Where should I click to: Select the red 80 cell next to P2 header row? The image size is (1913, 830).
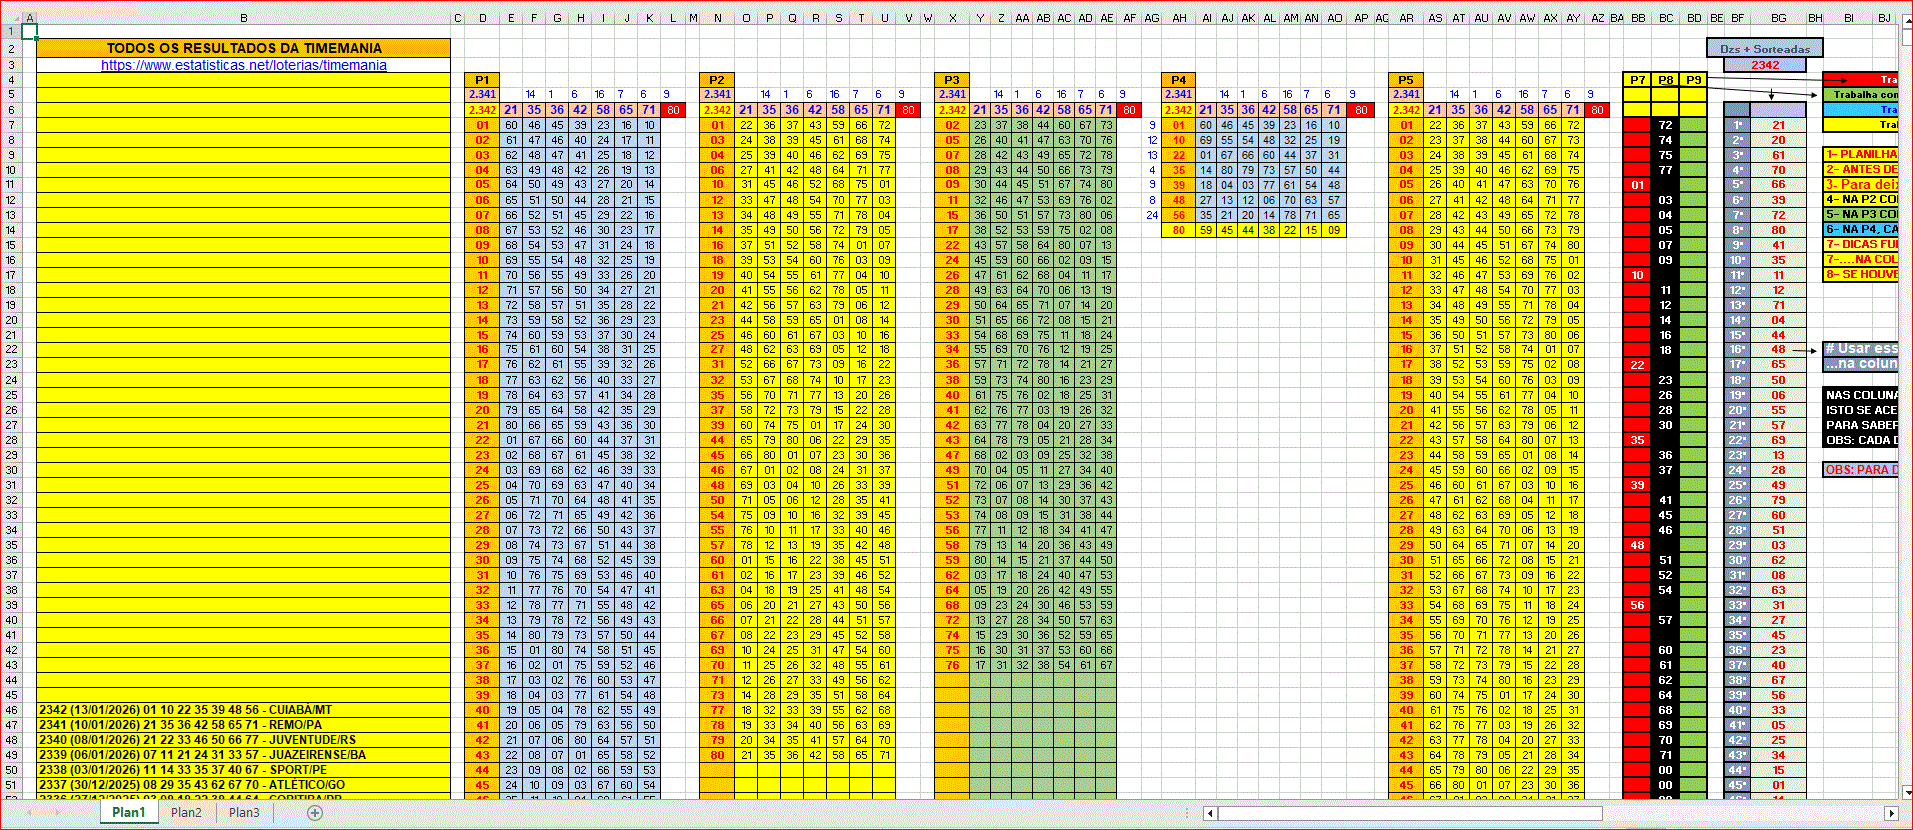tap(907, 110)
